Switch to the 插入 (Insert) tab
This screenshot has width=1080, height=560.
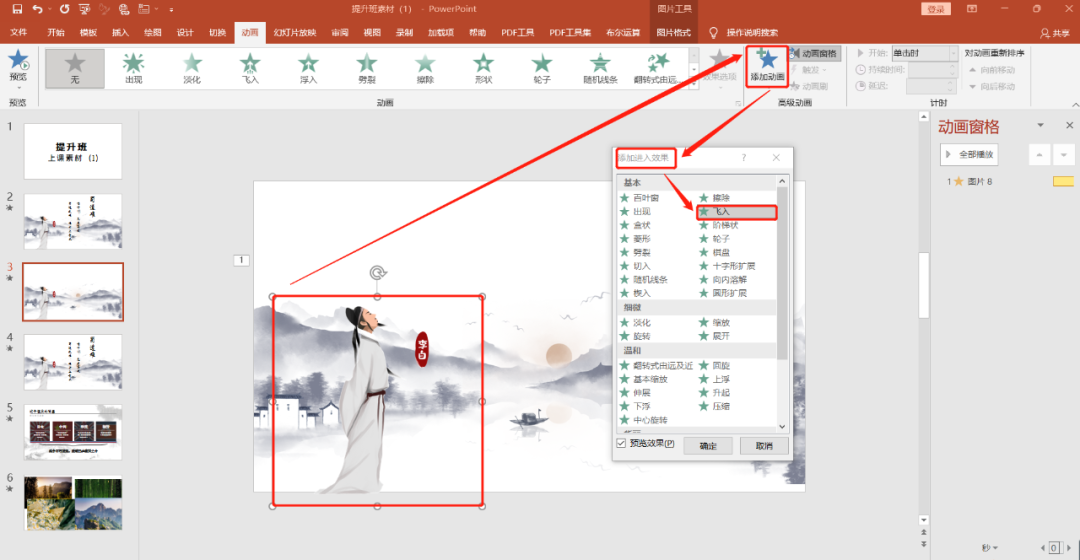(x=121, y=32)
